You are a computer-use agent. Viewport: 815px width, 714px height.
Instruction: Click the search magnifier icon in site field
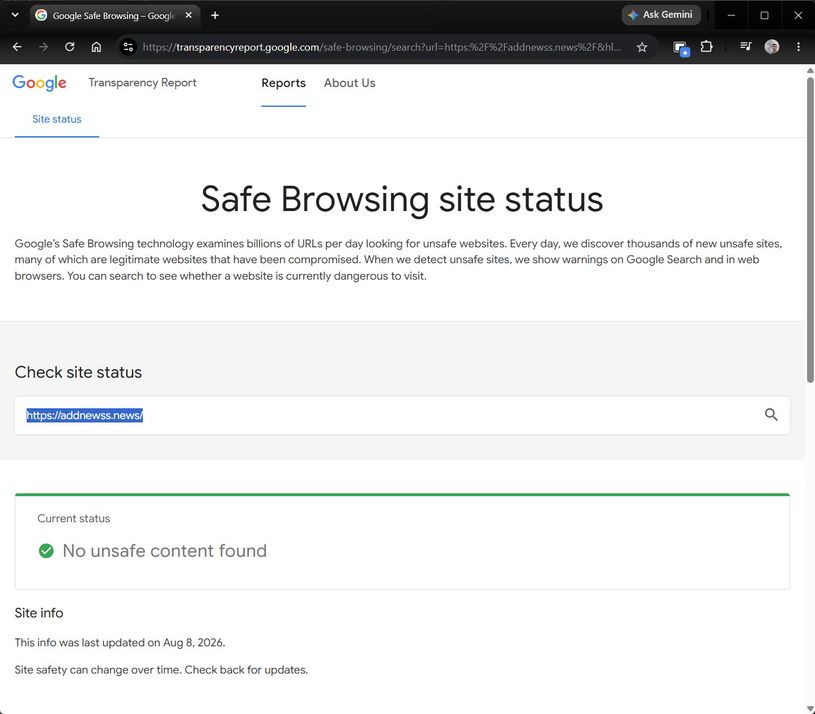[x=771, y=415]
